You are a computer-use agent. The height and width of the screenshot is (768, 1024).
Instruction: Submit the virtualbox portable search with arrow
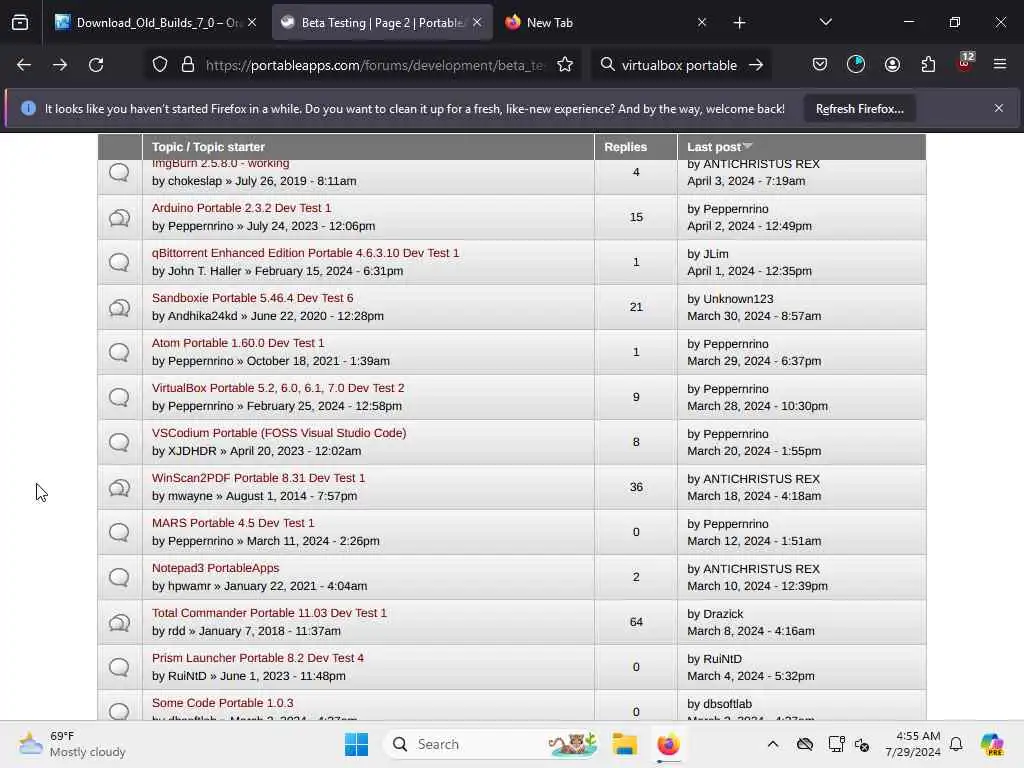pos(756,65)
